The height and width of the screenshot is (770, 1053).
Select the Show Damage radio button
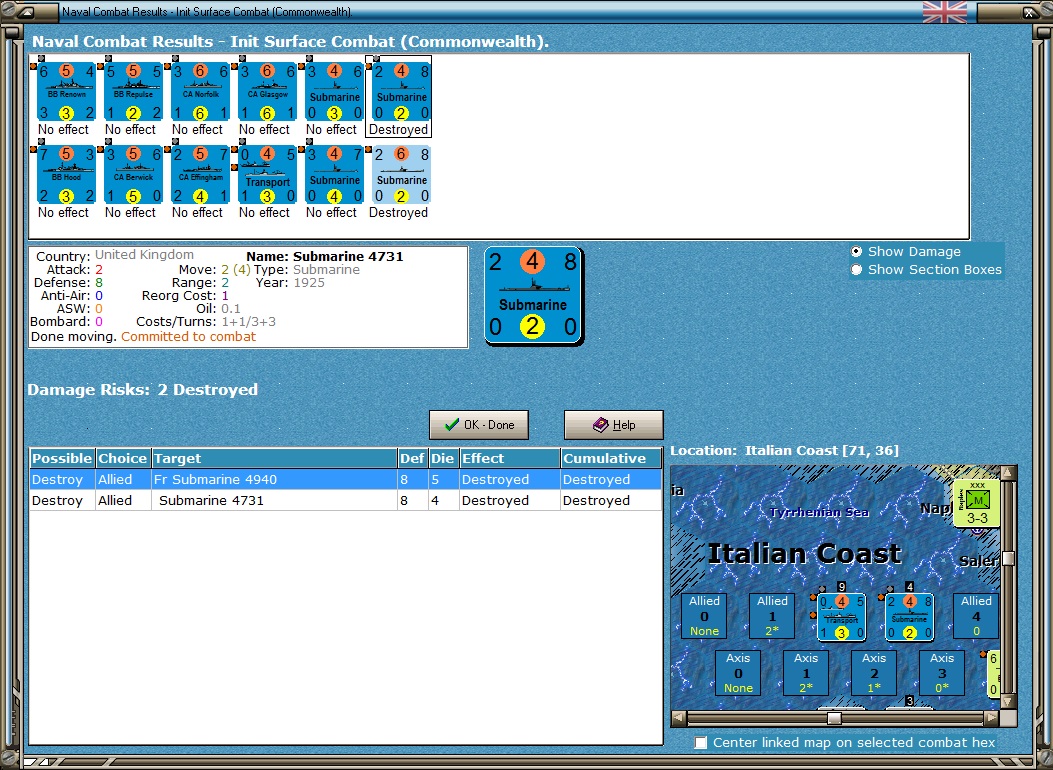coord(856,252)
